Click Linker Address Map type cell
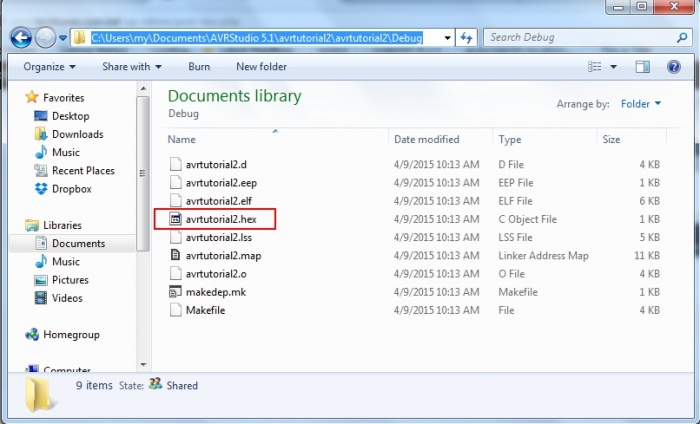Viewport: 700px width, 424px height. (x=543, y=256)
